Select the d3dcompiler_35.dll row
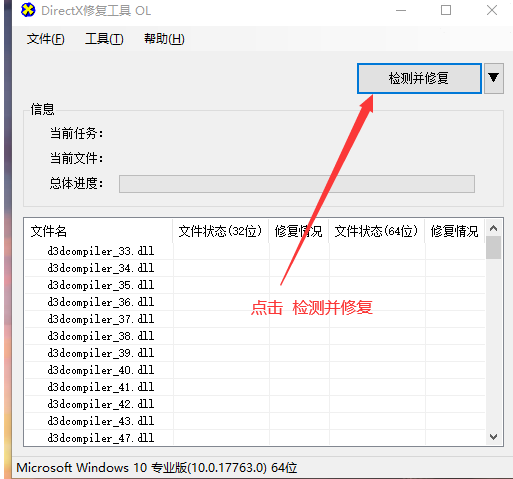The width and height of the screenshot is (513, 479). (x=255, y=285)
